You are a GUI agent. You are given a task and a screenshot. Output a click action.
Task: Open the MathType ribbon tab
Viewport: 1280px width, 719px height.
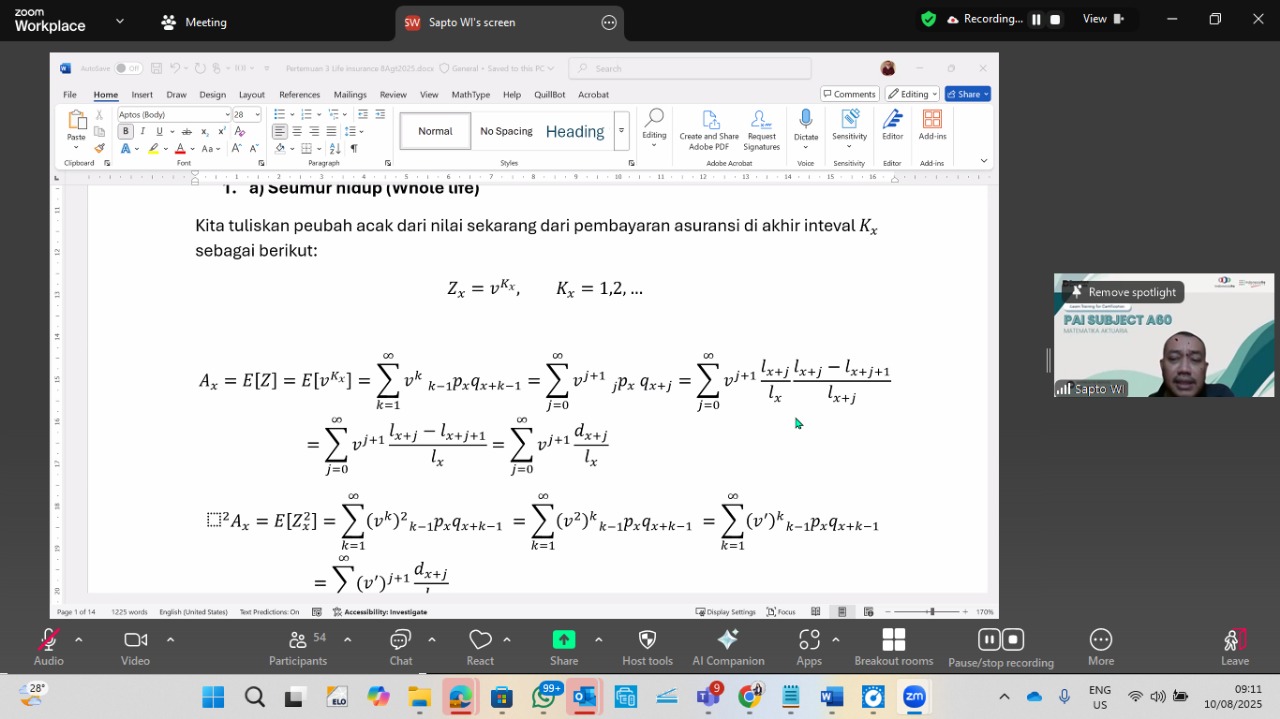[x=470, y=95]
